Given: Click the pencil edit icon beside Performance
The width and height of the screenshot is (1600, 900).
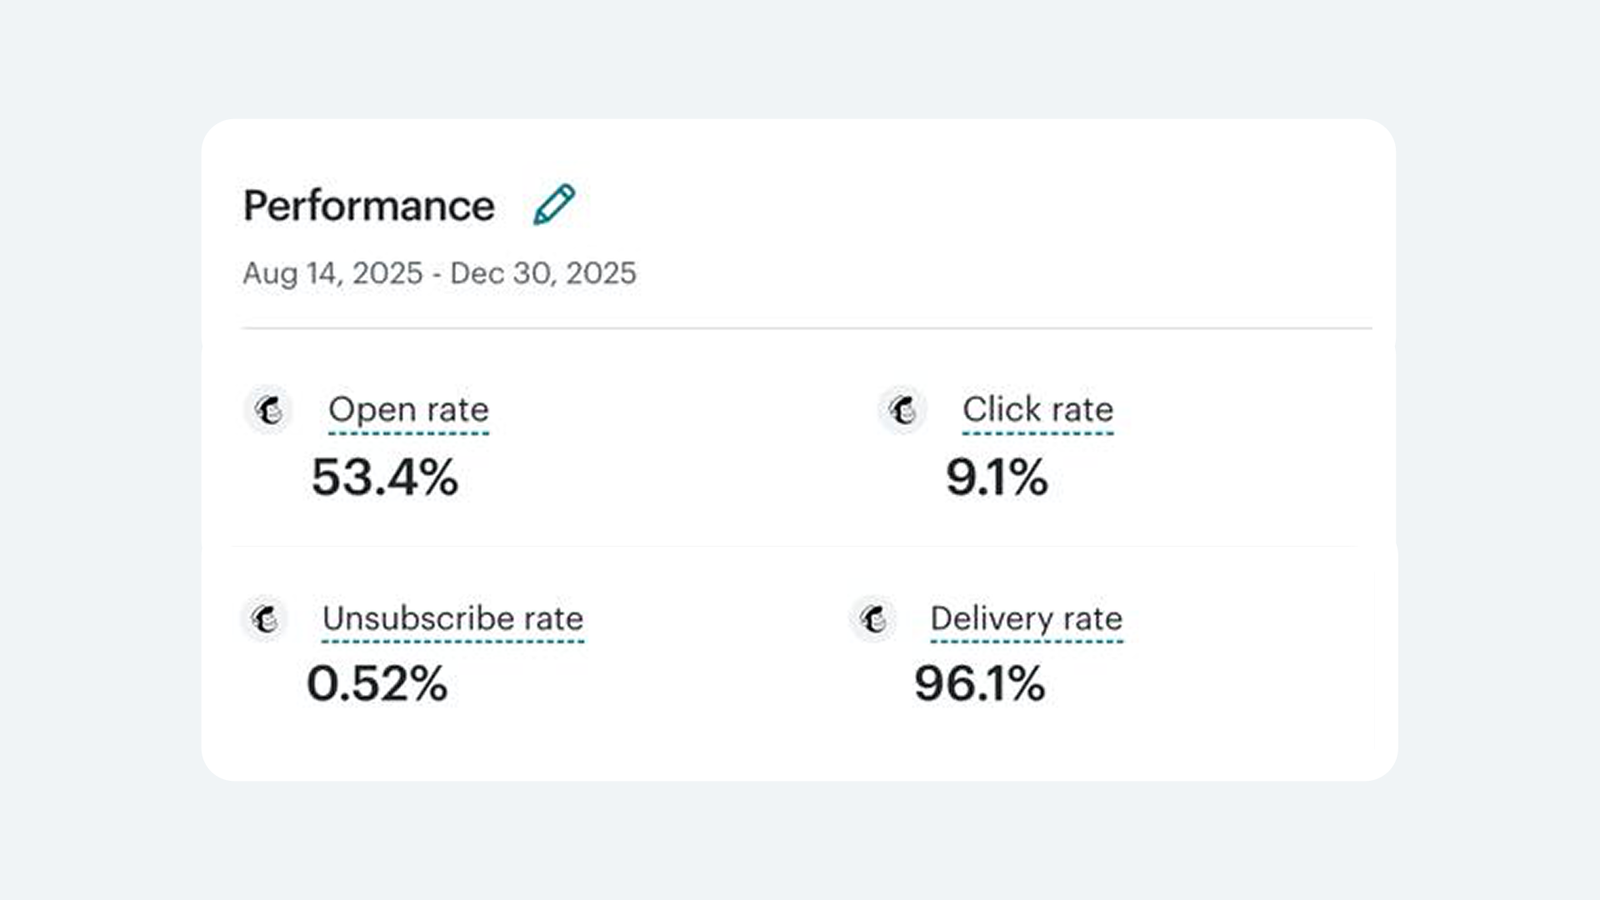Looking at the screenshot, I should coord(554,205).
